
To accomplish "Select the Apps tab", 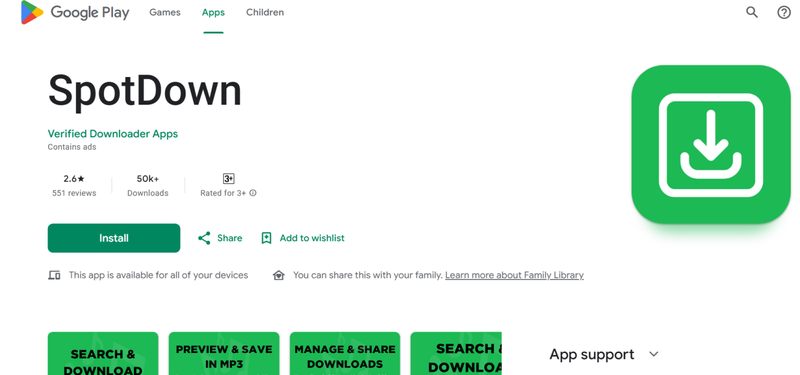I will (213, 12).
